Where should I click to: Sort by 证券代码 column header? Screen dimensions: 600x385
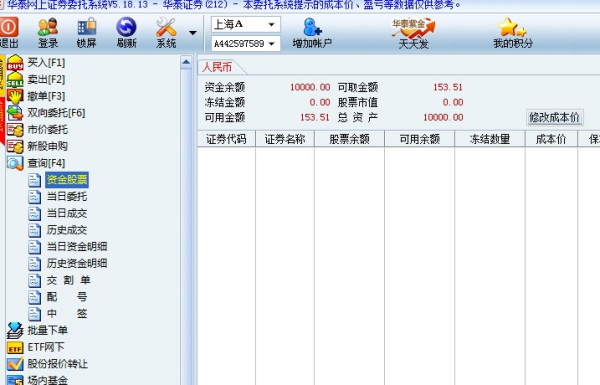click(x=226, y=139)
